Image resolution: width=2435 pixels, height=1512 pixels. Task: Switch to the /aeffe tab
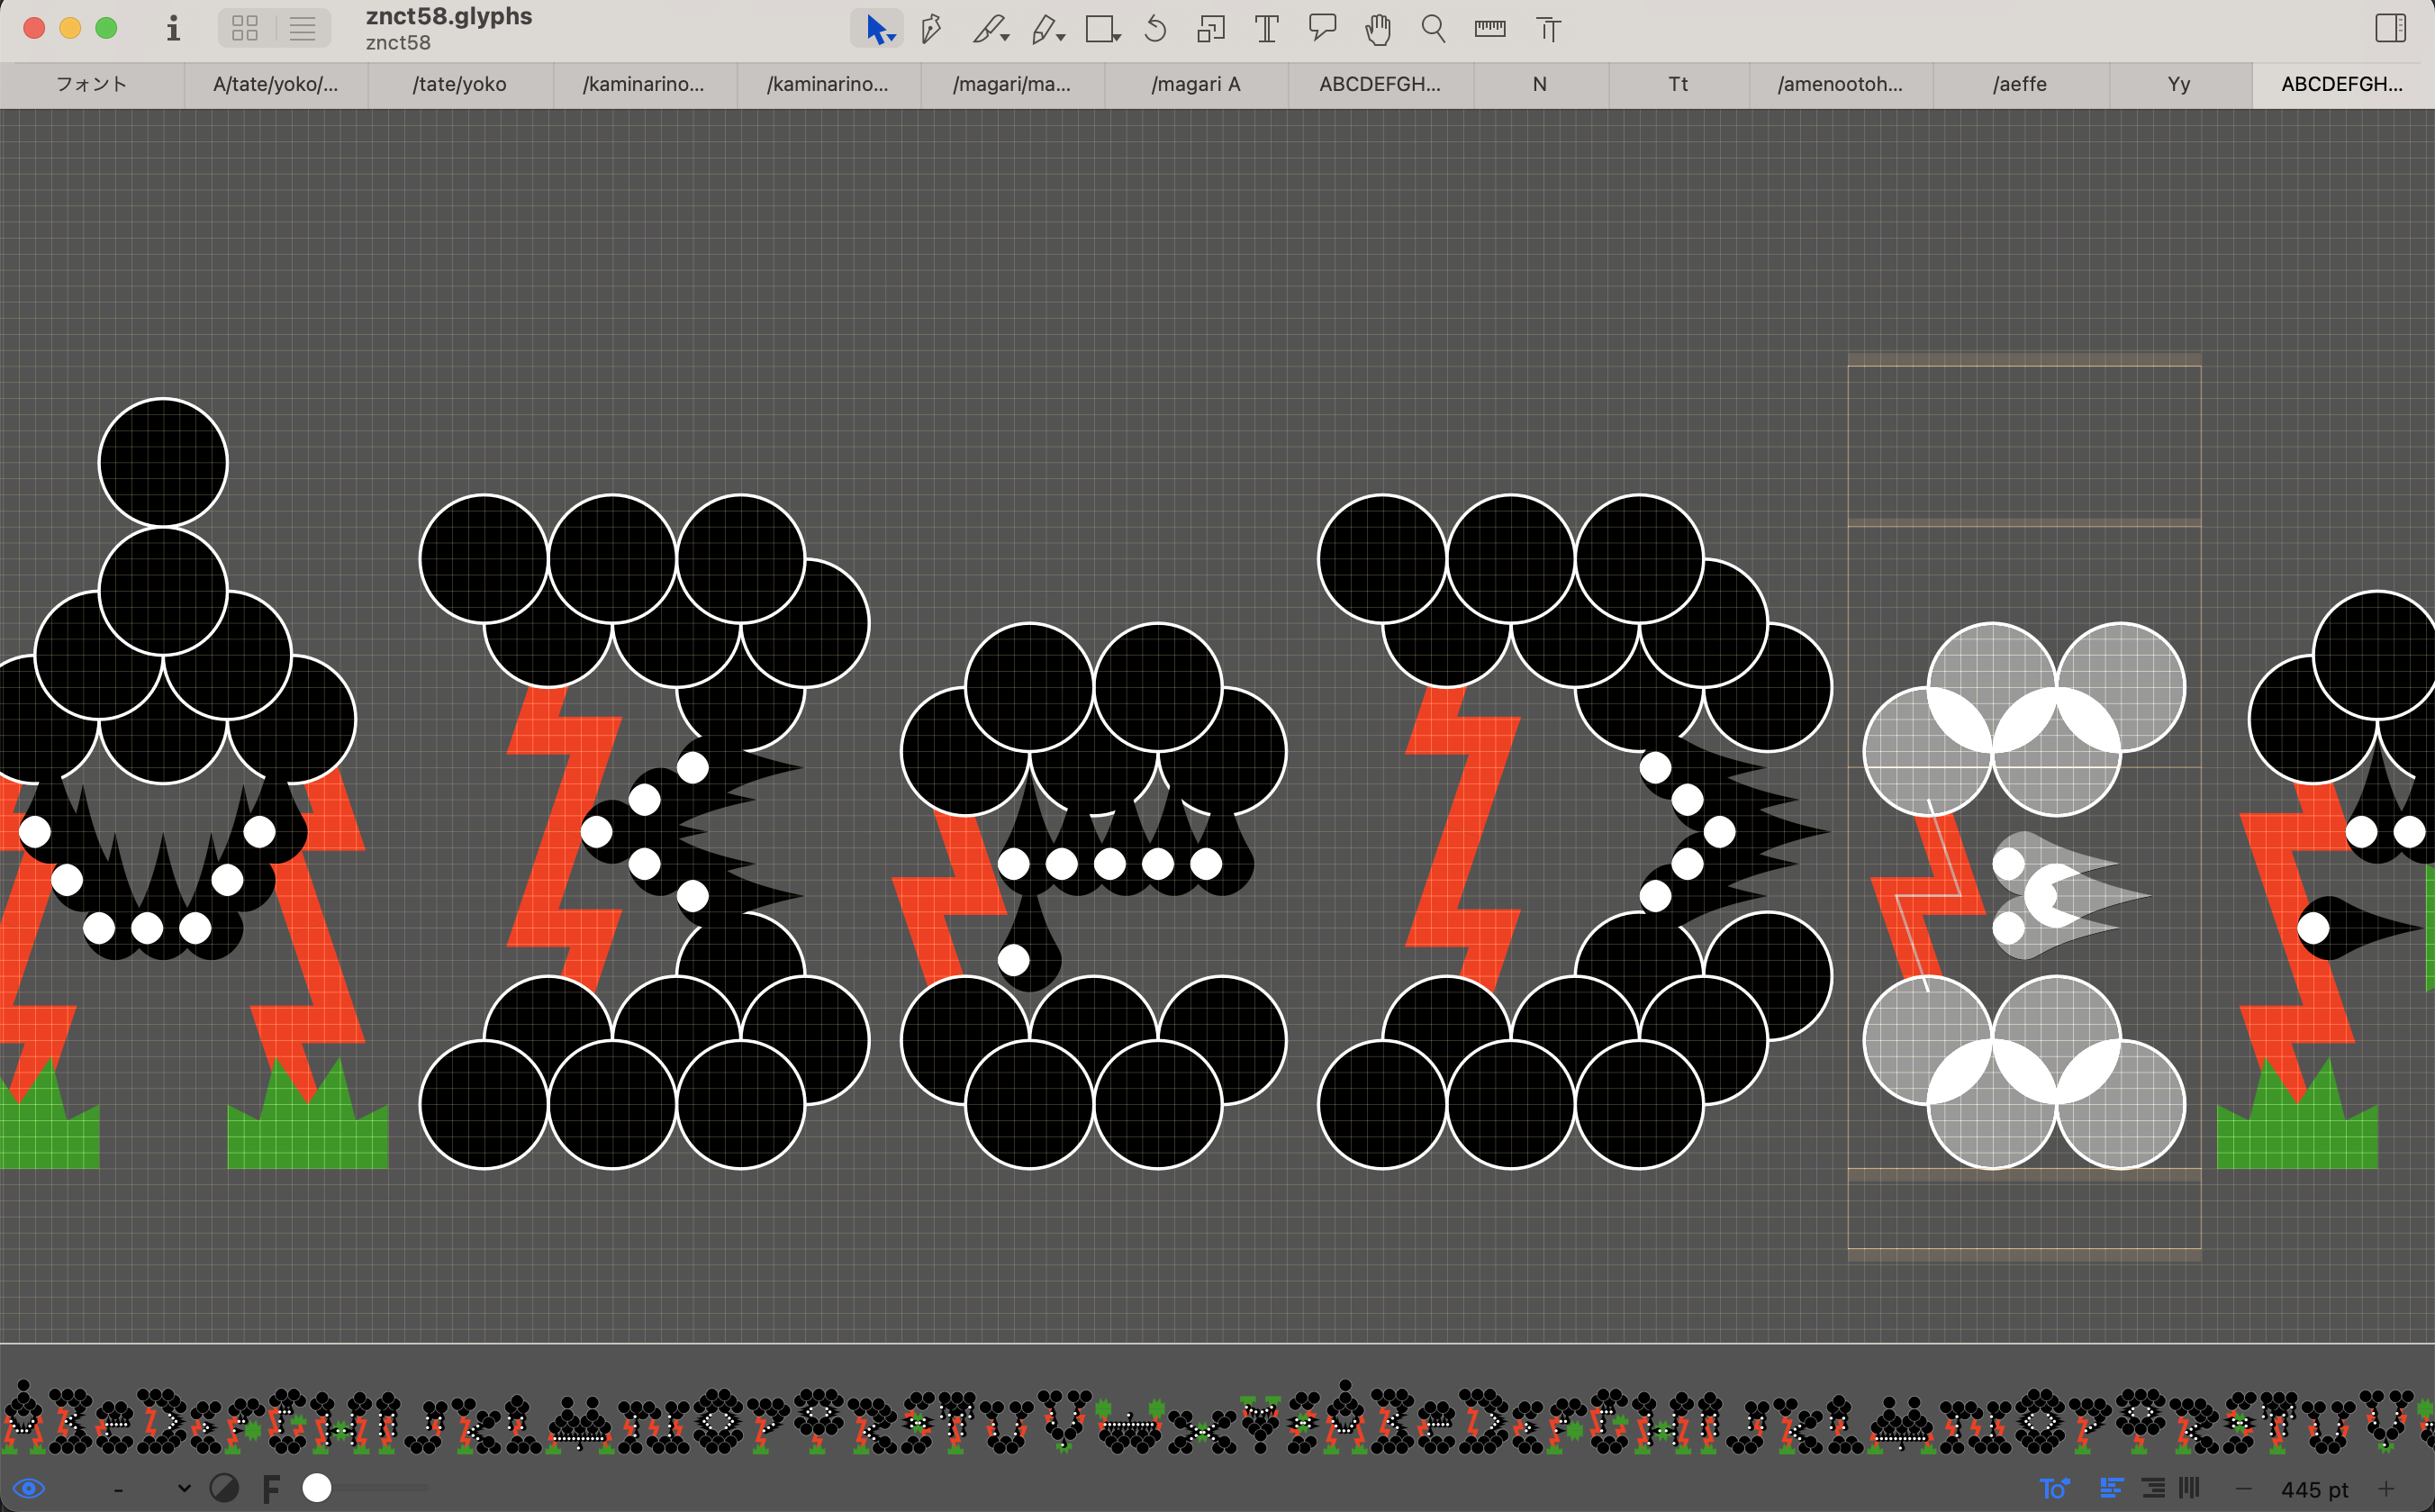(x=2019, y=84)
